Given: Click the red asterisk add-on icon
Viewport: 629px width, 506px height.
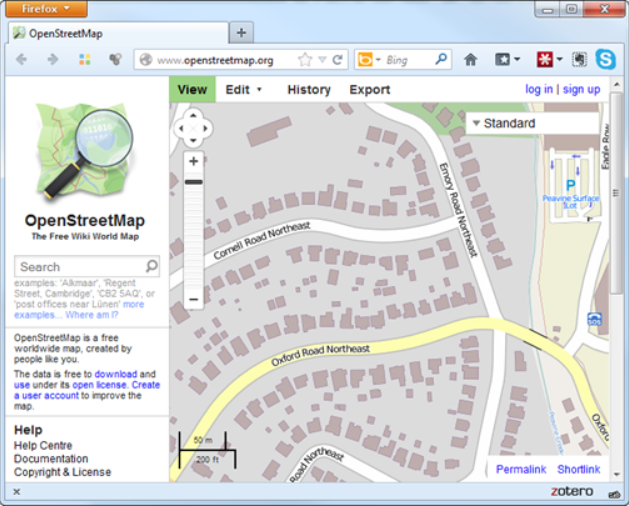Looking at the screenshot, I should point(545,60).
